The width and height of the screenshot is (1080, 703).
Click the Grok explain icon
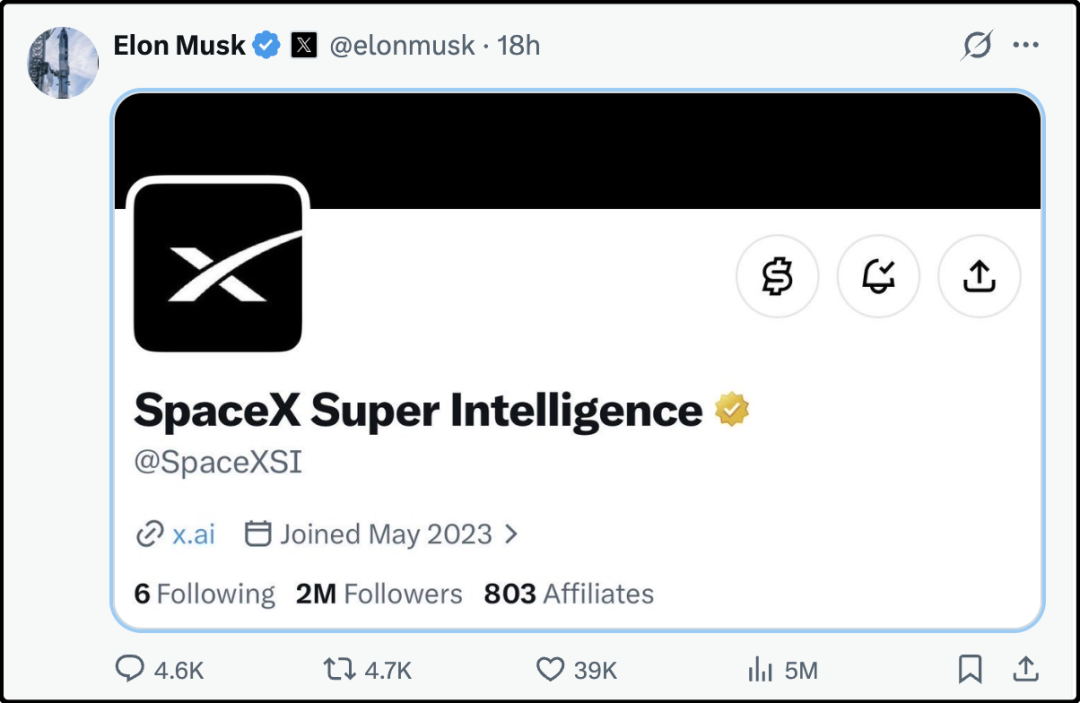[x=977, y=45]
